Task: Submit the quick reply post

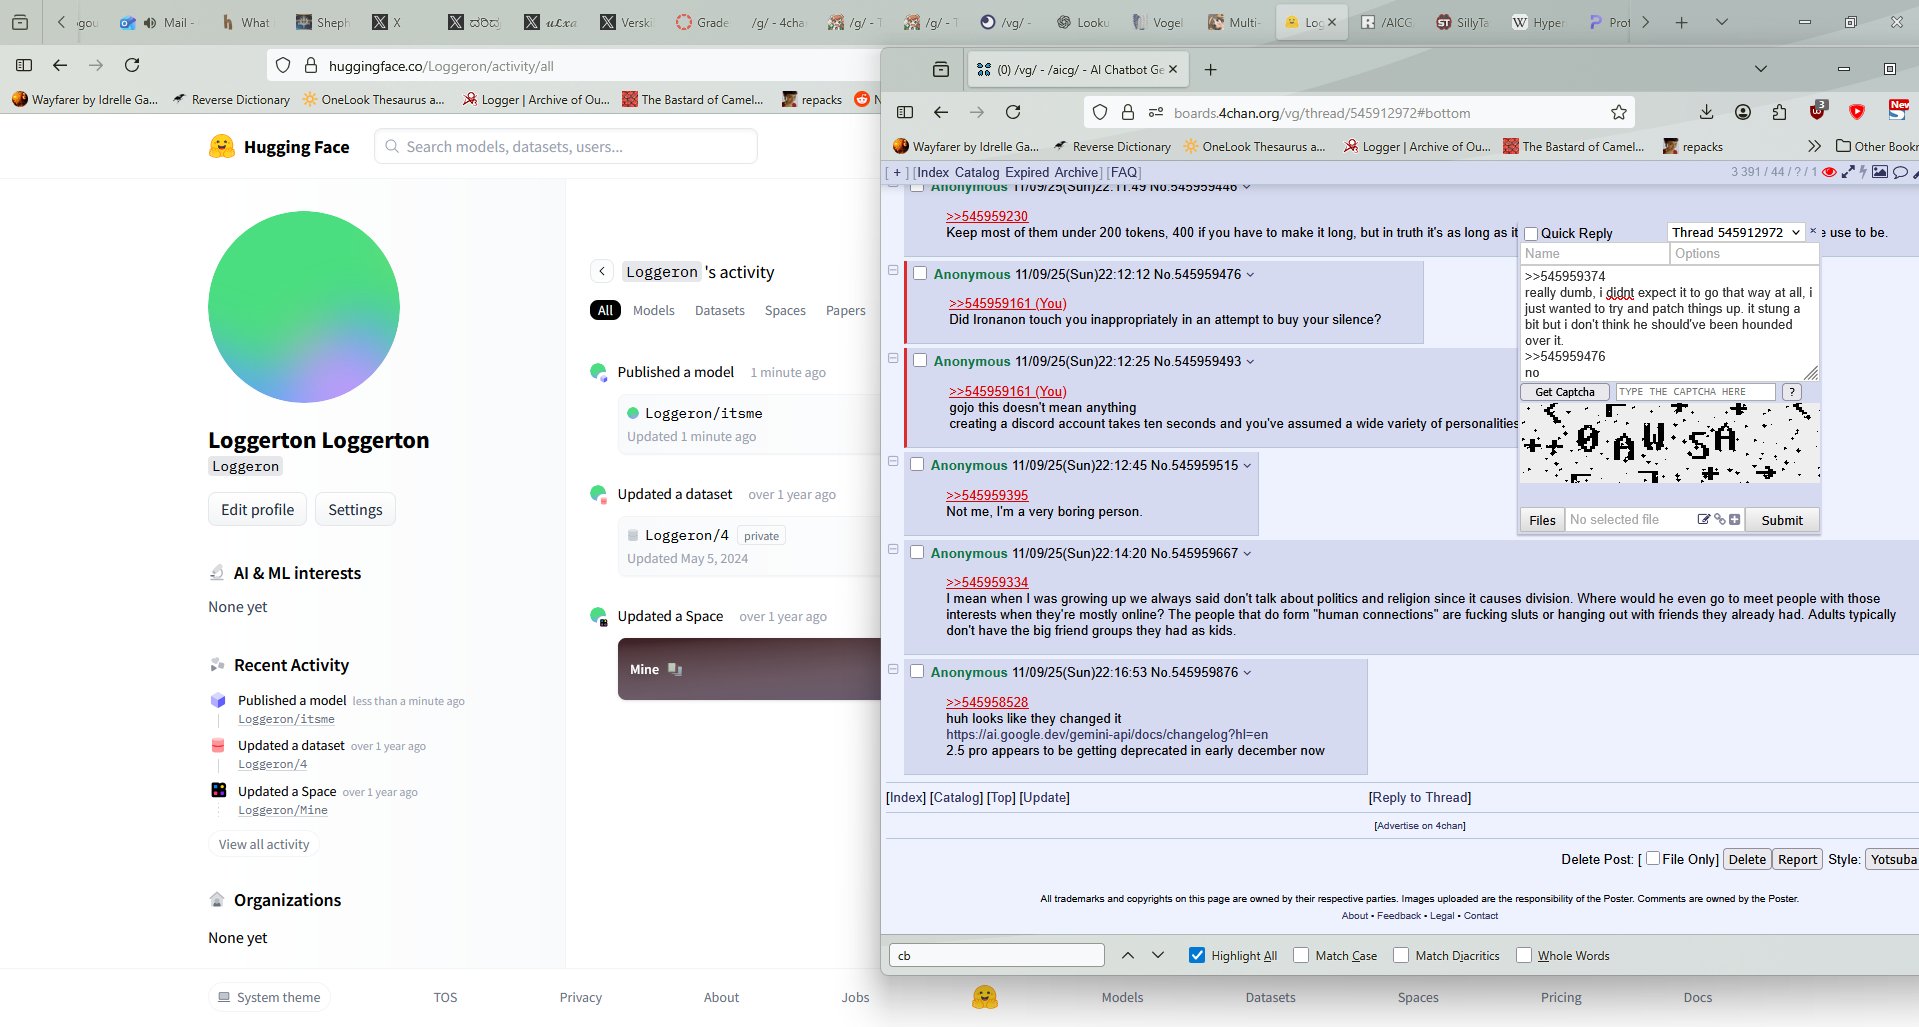Action: pyautogui.click(x=1782, y=520)
